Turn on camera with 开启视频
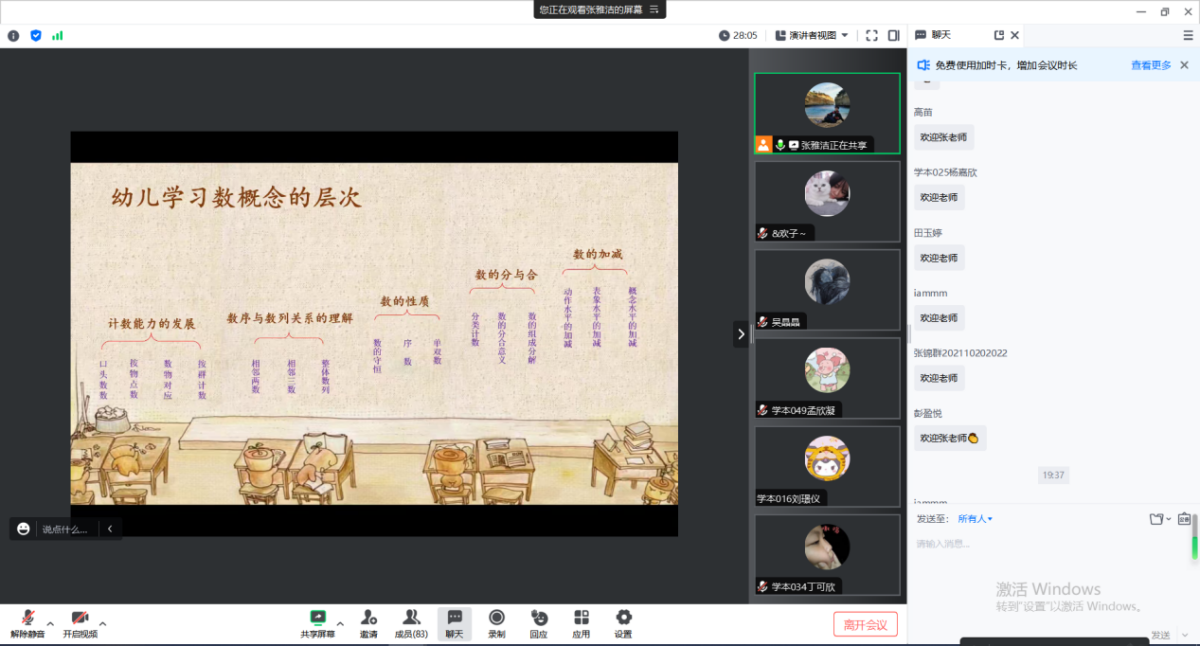1200x646 pixels. coord(80,622)
